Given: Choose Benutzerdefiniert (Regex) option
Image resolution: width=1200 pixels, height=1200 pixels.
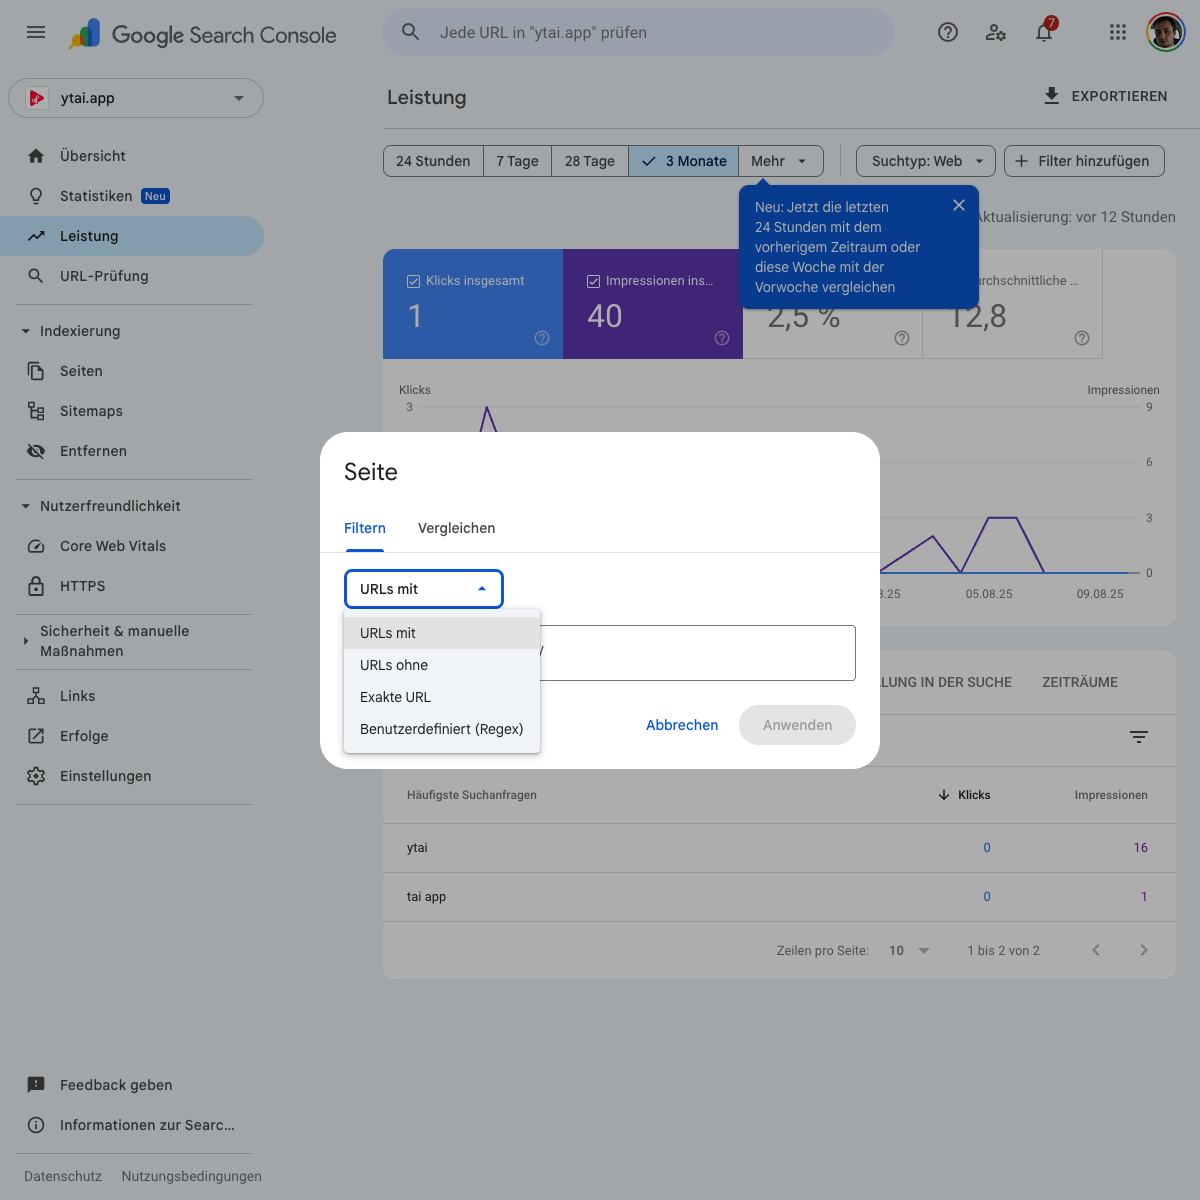Looking at the screenshot, I should (x=441, y=729).
